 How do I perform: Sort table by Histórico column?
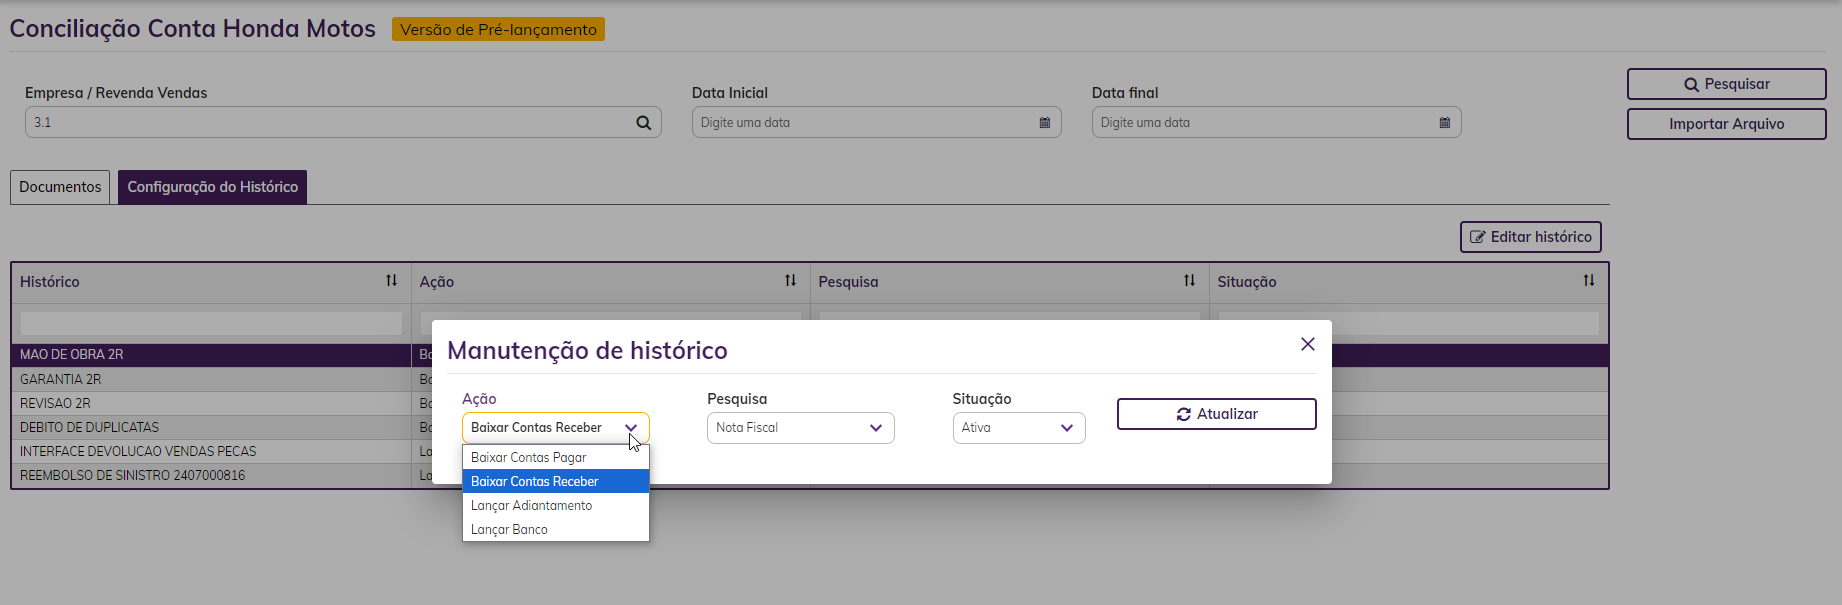[391, 281]
